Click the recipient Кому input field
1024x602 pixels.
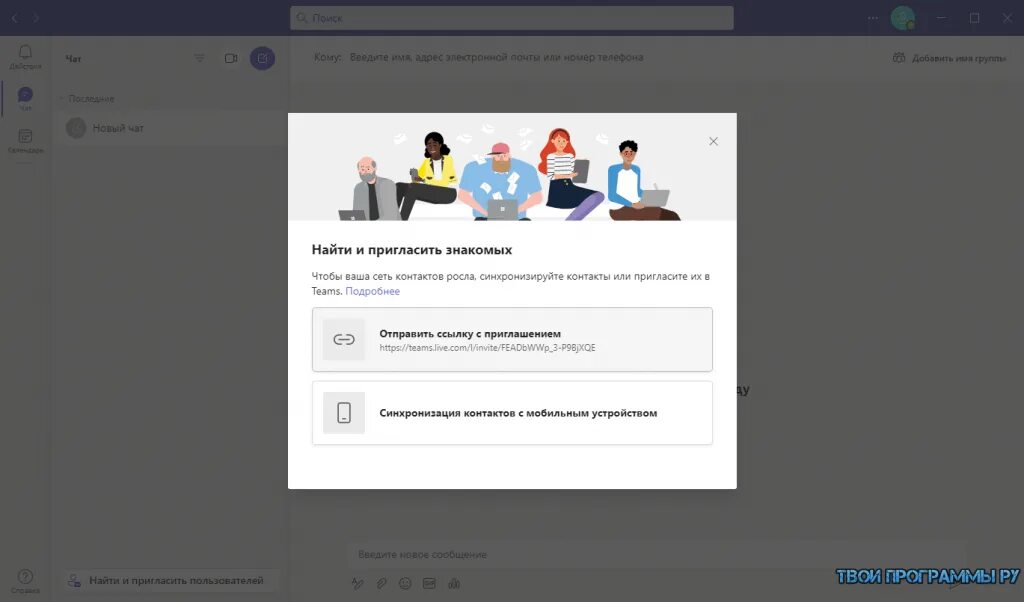[x=496, y=57]
